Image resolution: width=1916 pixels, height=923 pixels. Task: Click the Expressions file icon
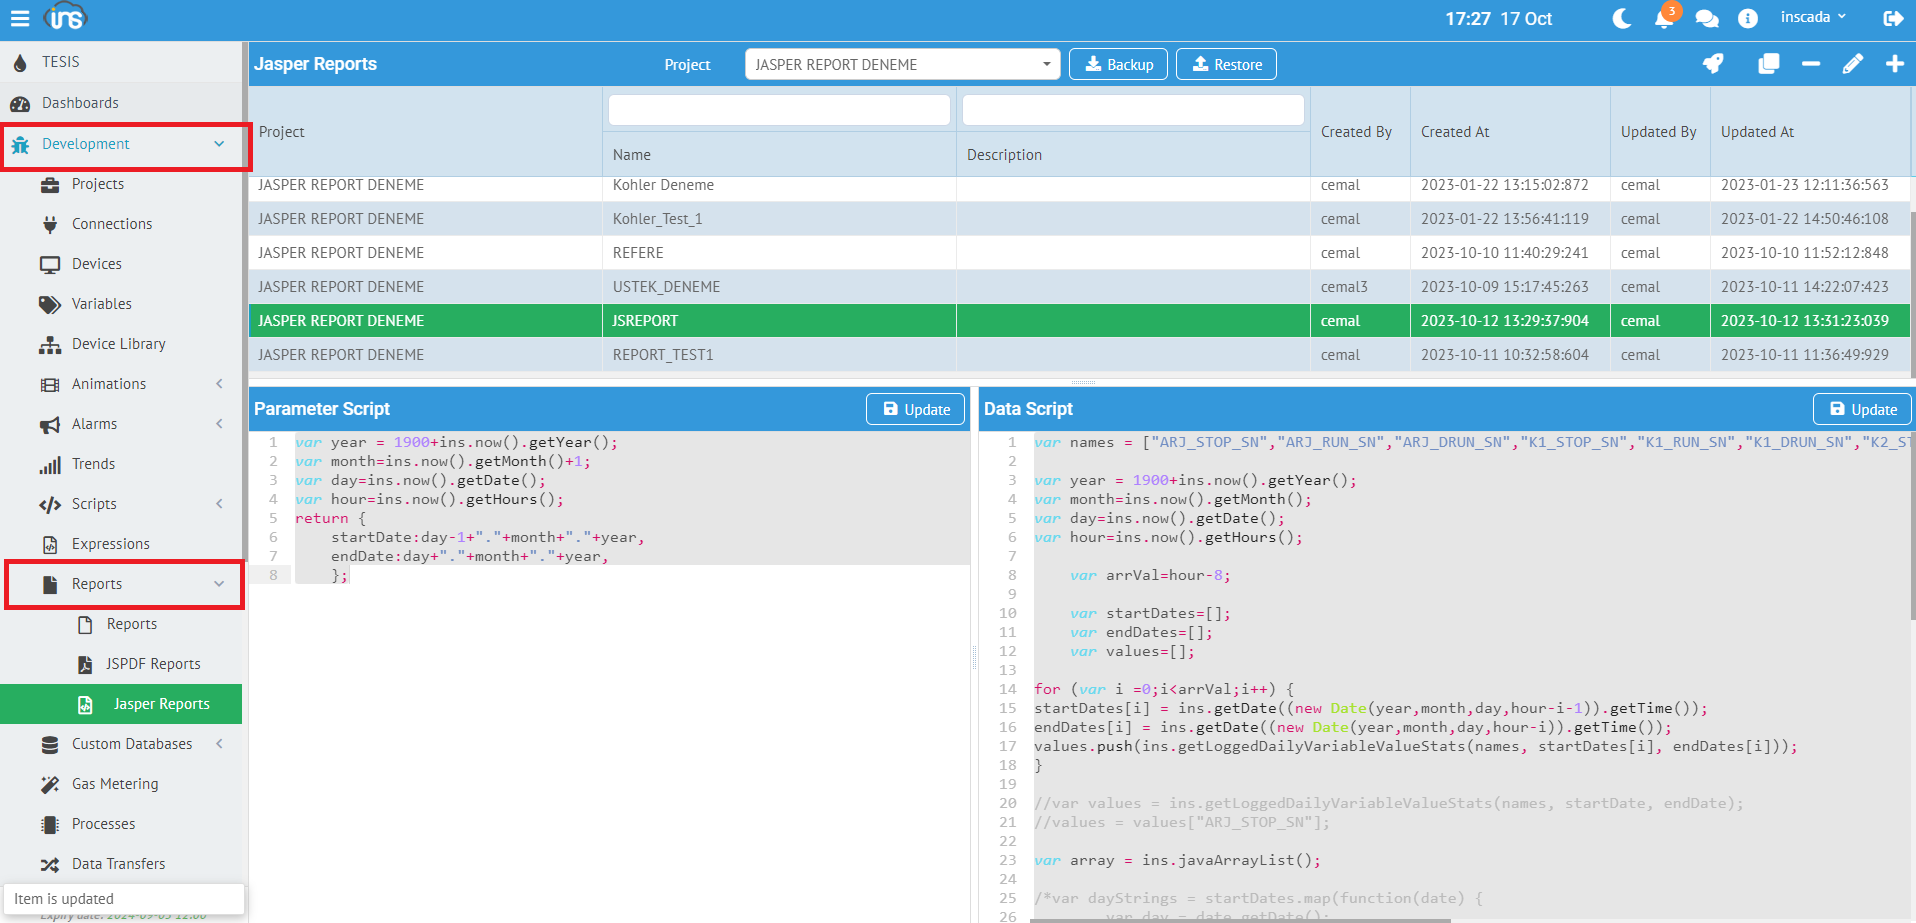click(x=50, y=544)
